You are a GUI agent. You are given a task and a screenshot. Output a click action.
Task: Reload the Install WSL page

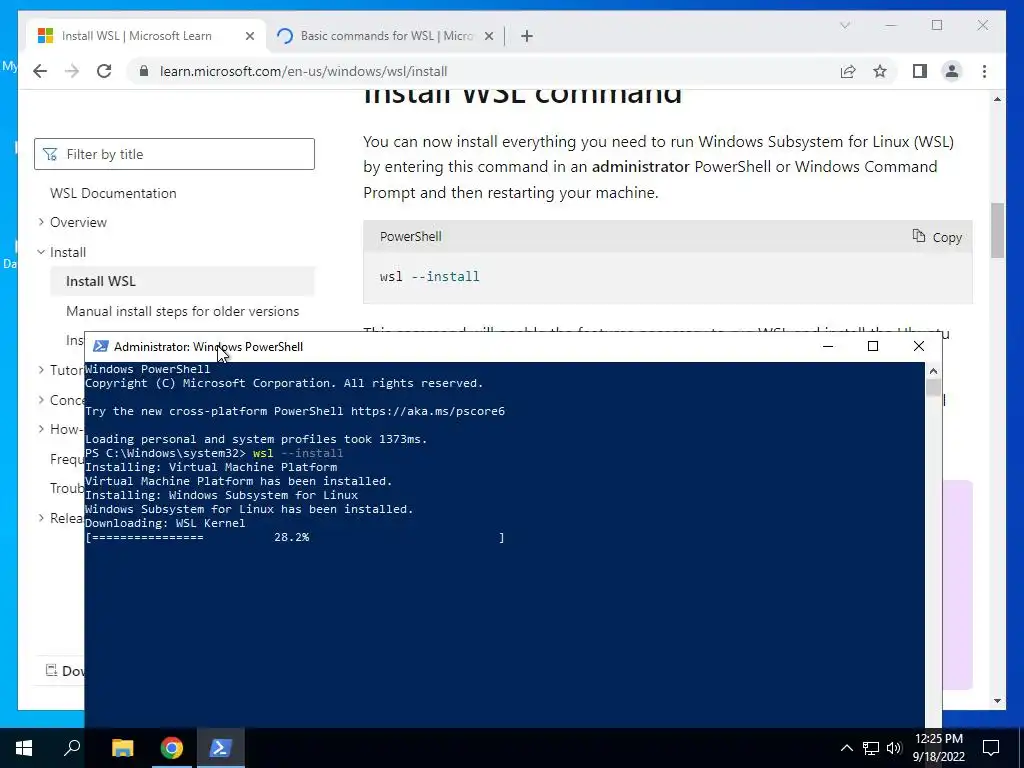click(104, 71)
